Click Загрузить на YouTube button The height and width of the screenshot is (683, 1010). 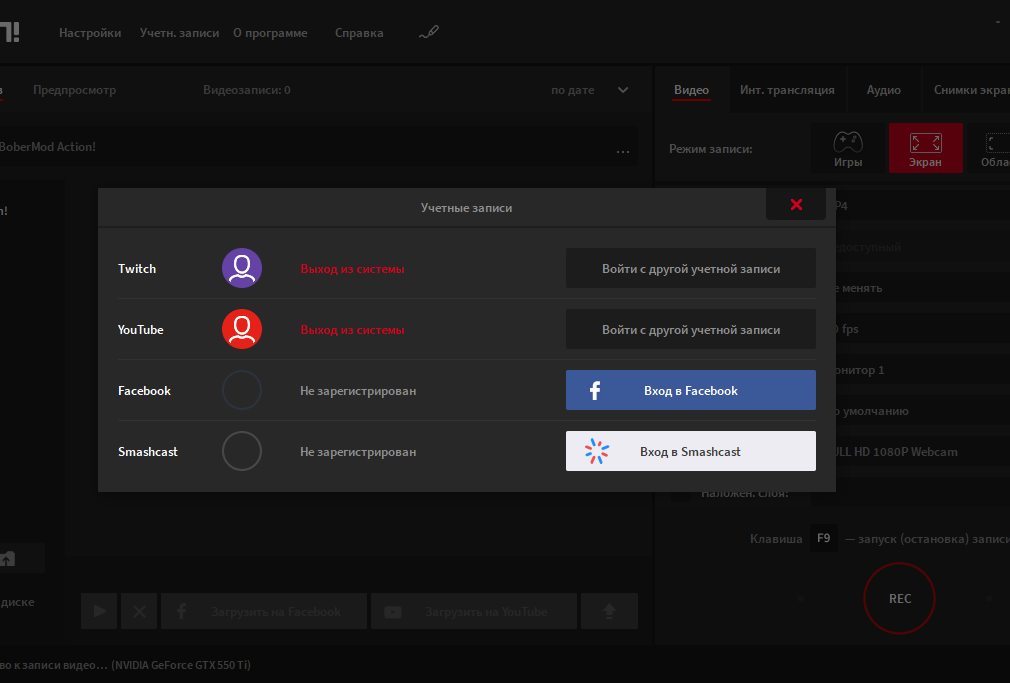[474, 611]
